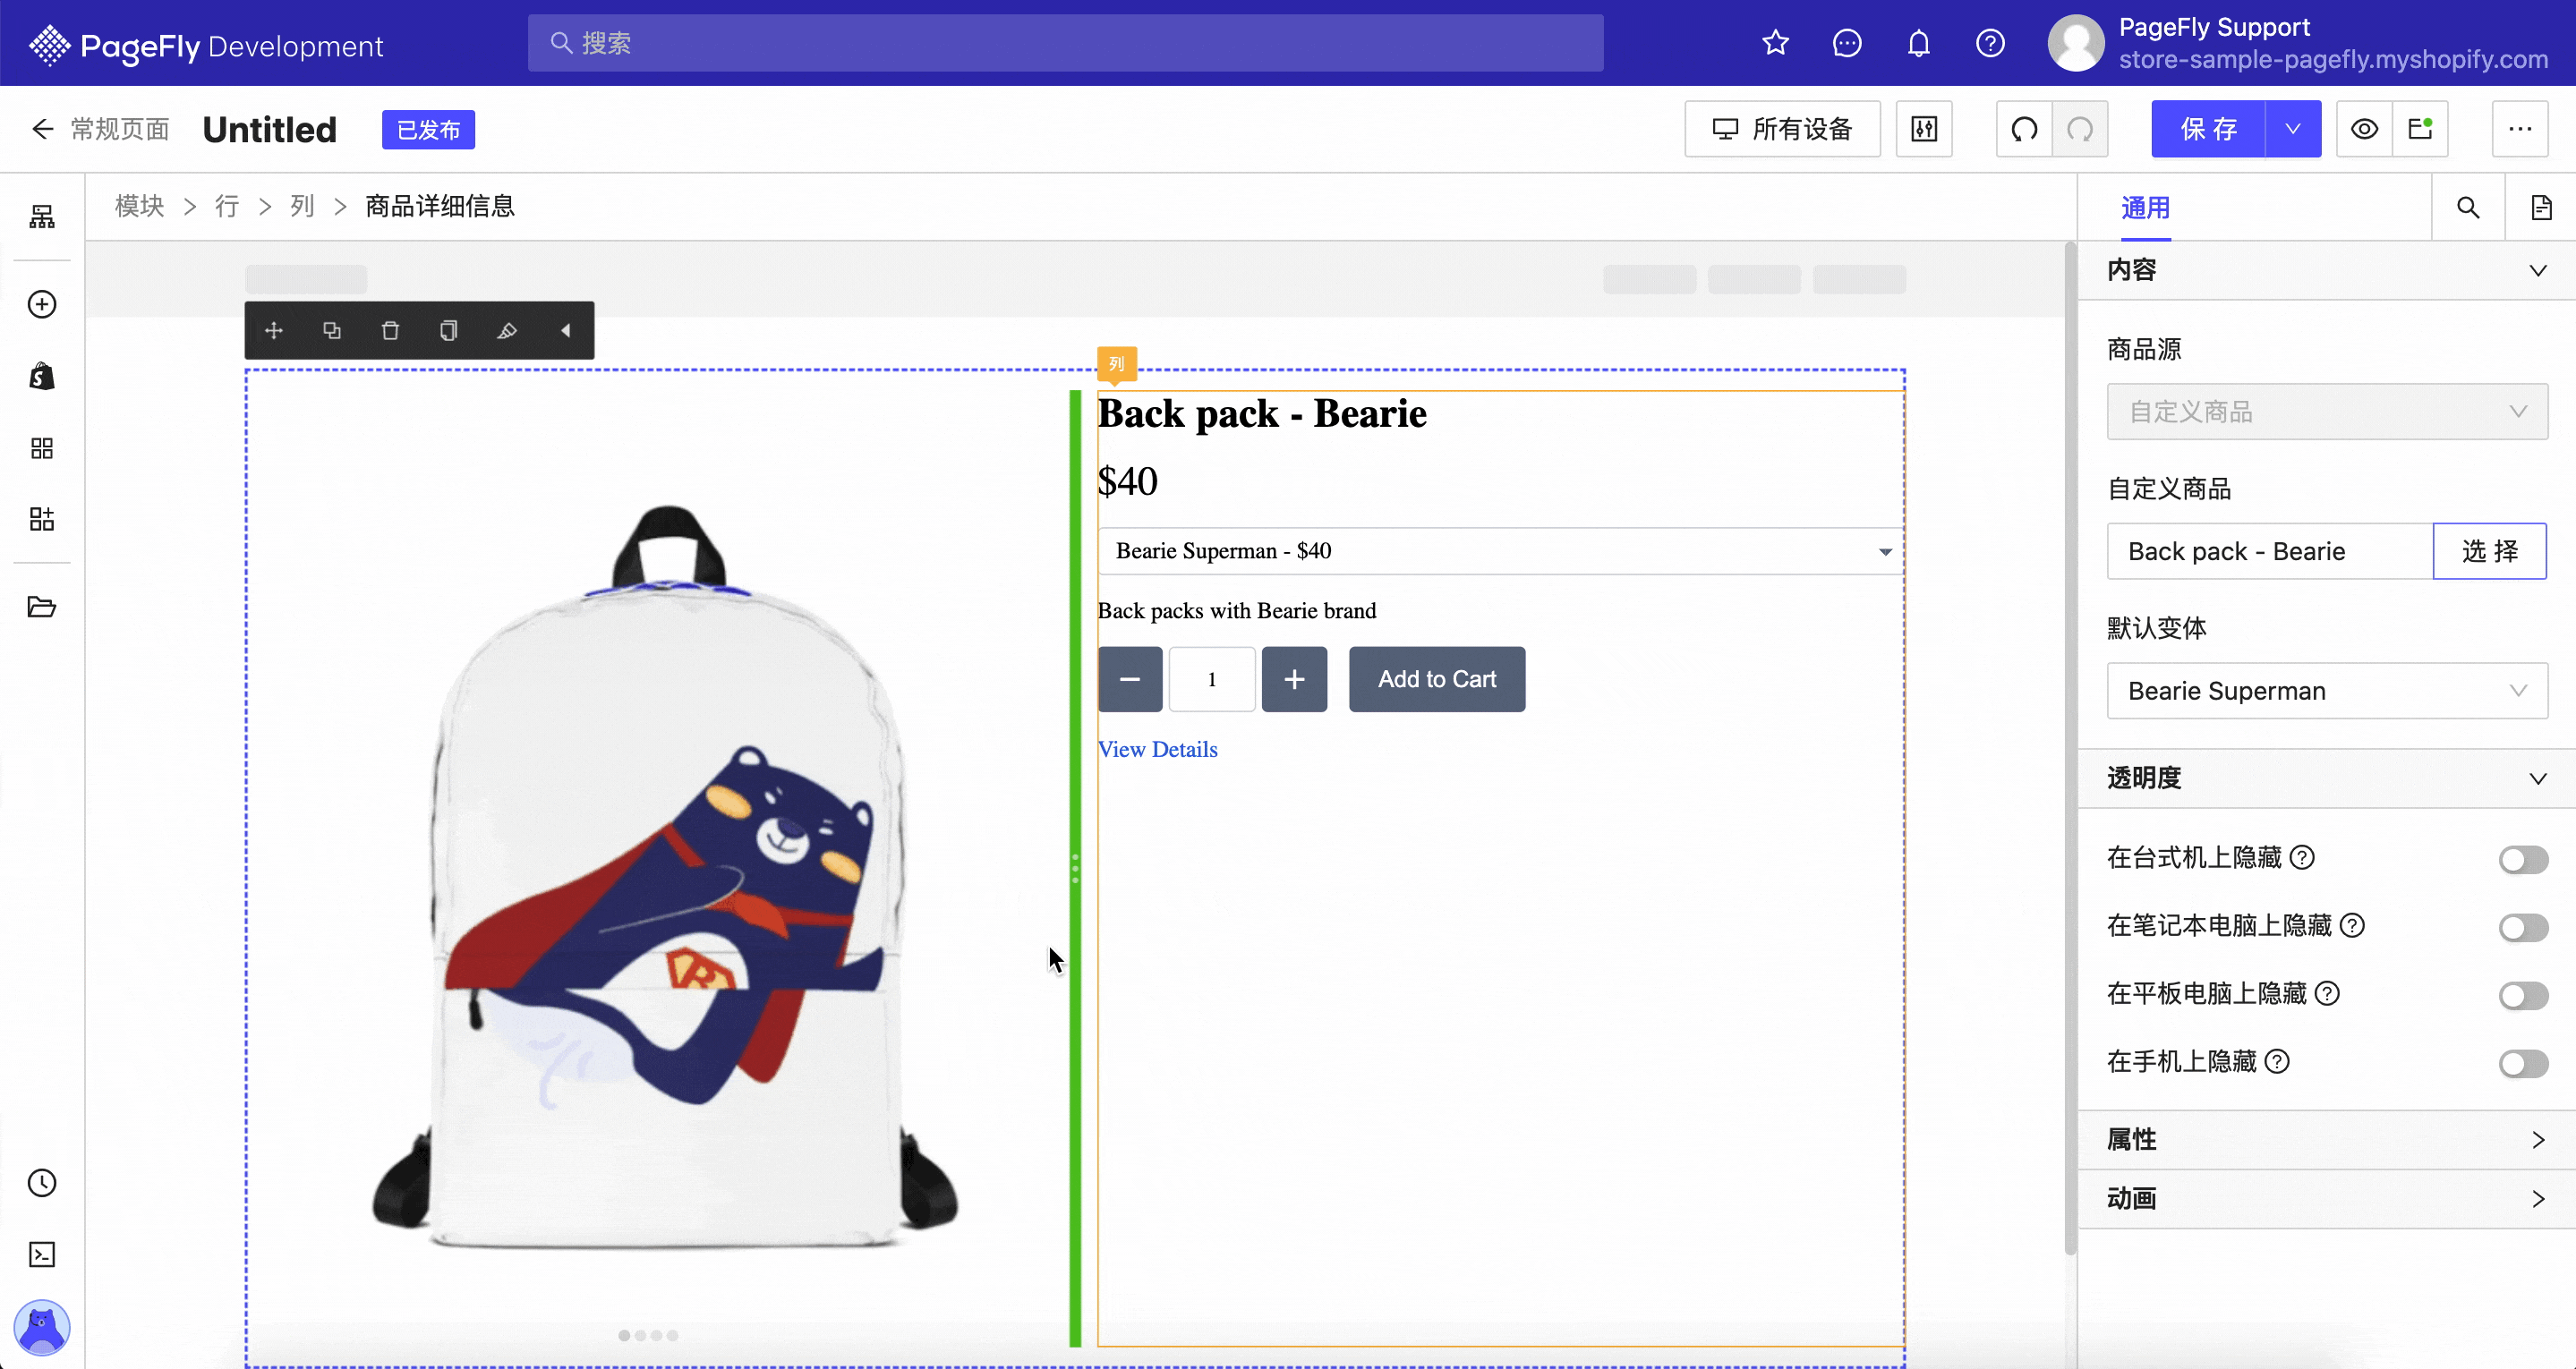Click the bear avatar at sidebar bottom
The image size is (2576, 1369).
coord(42,1327)
